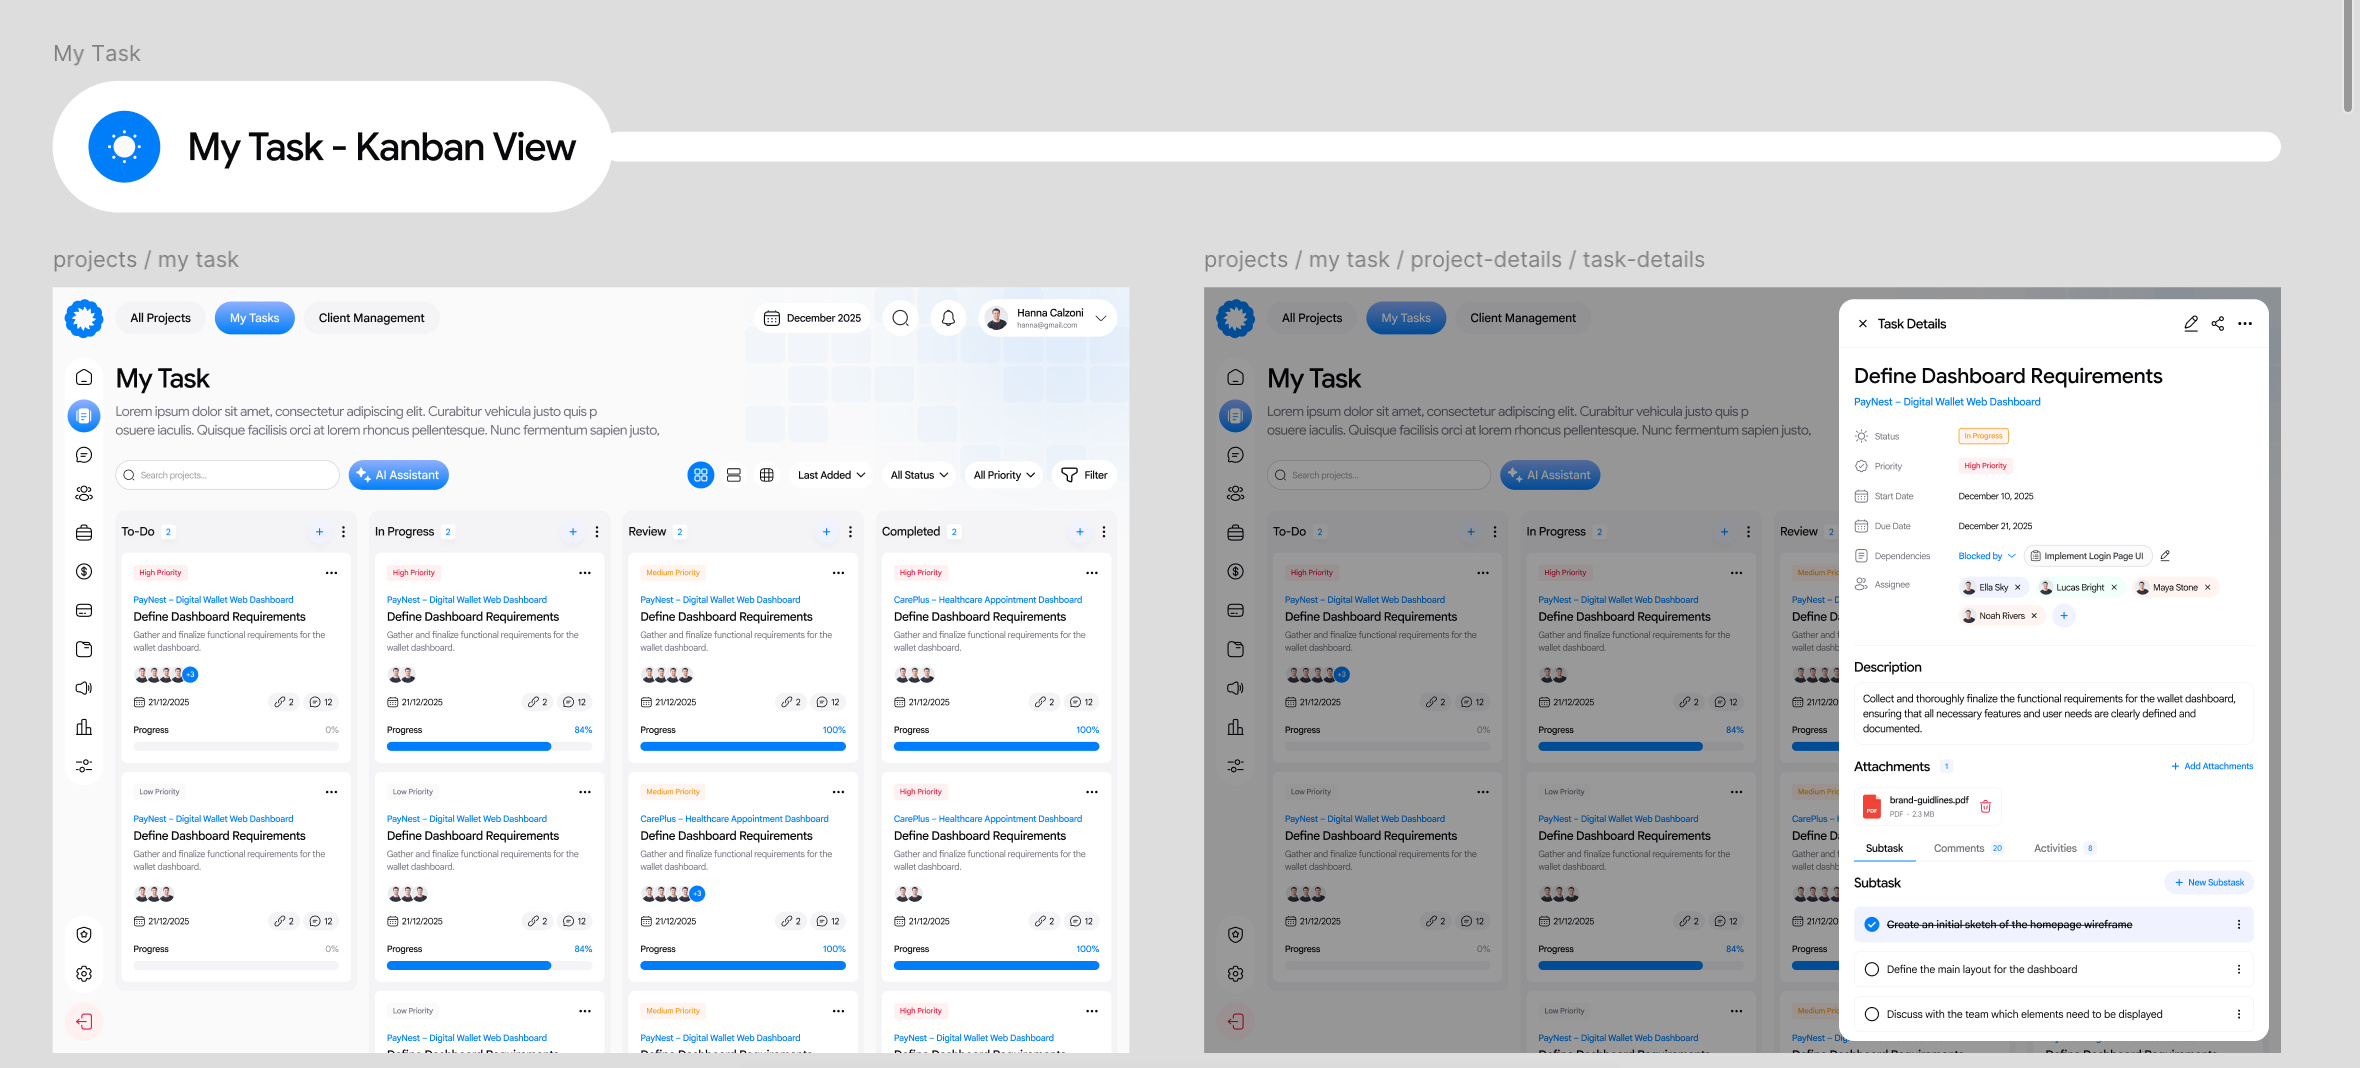The height and width of the screenshot is (1068, 2360).
Task: Click the edit pencil icon in Task Details
Action: 2190,324
